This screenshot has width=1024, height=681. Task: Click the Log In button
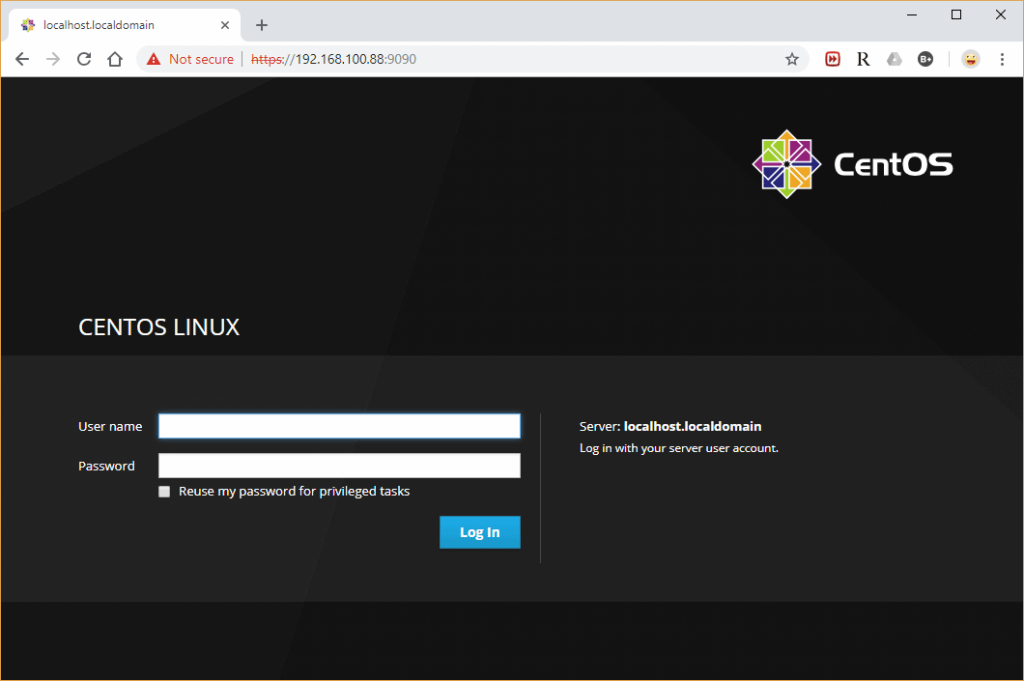(x=480, y=532)
